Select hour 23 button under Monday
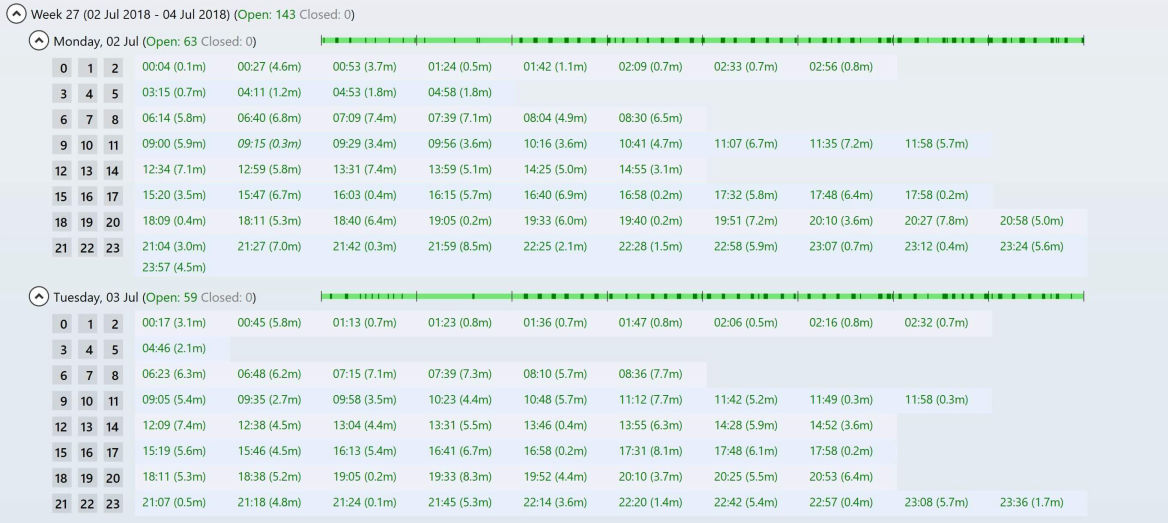 112,249
